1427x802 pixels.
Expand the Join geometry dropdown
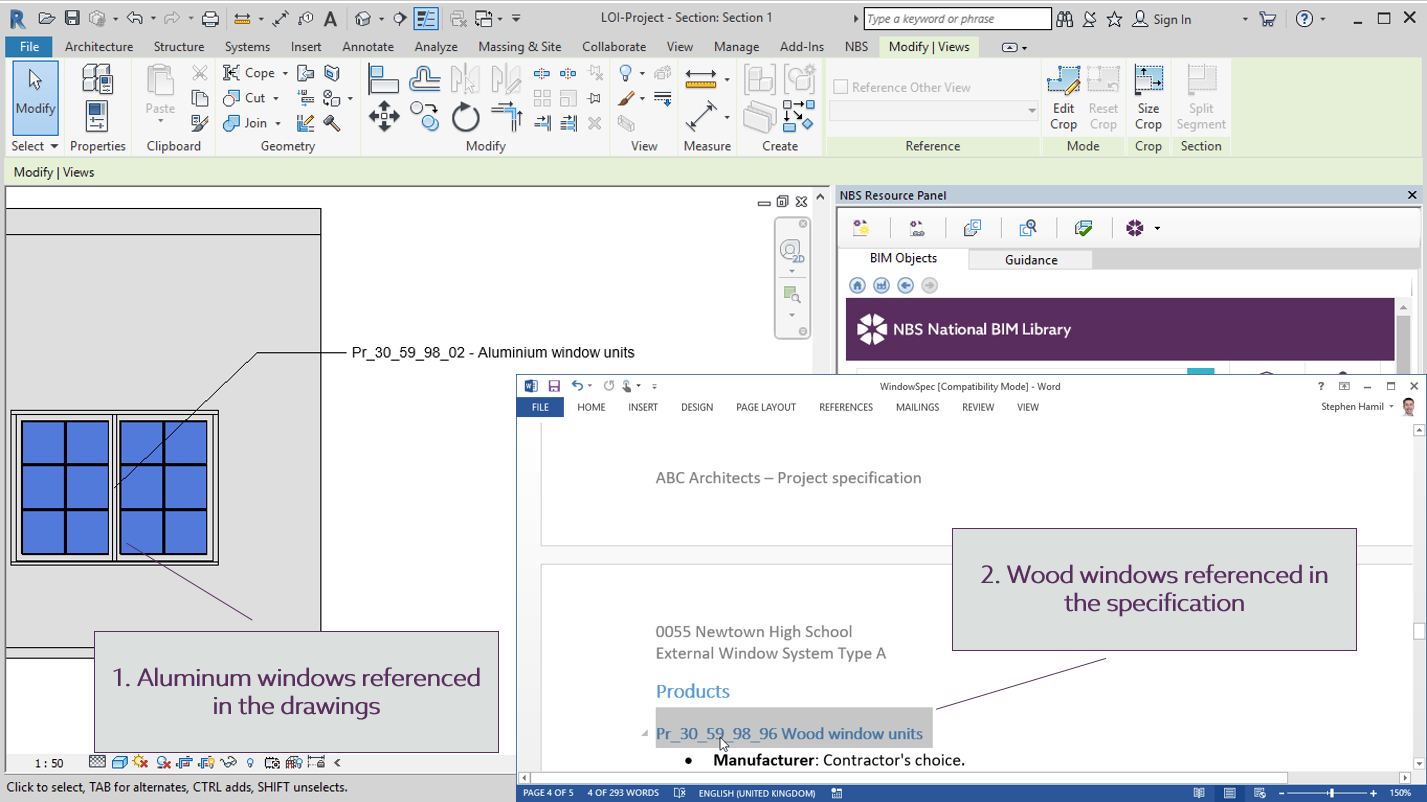pos(277,123)
